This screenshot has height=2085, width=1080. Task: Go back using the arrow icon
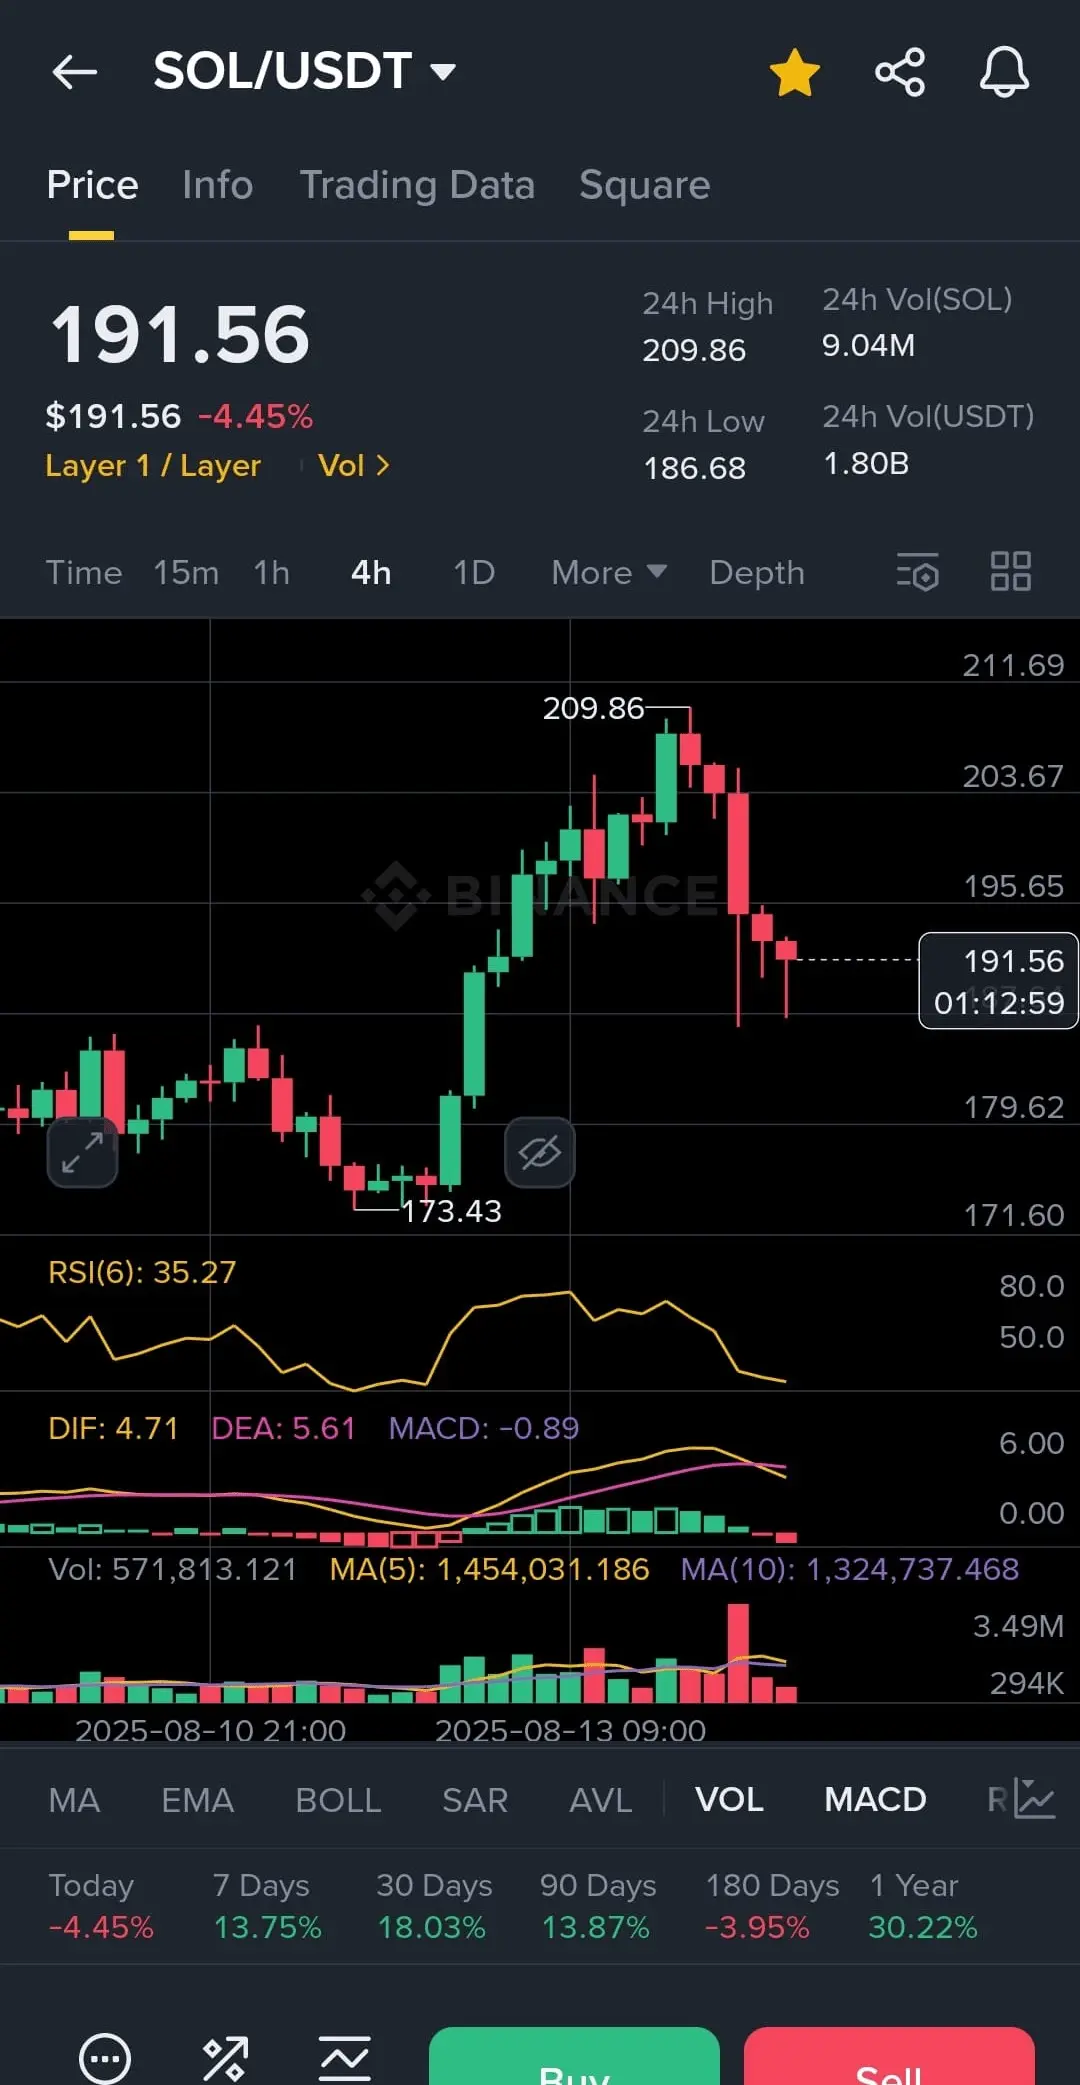point(74,72)
